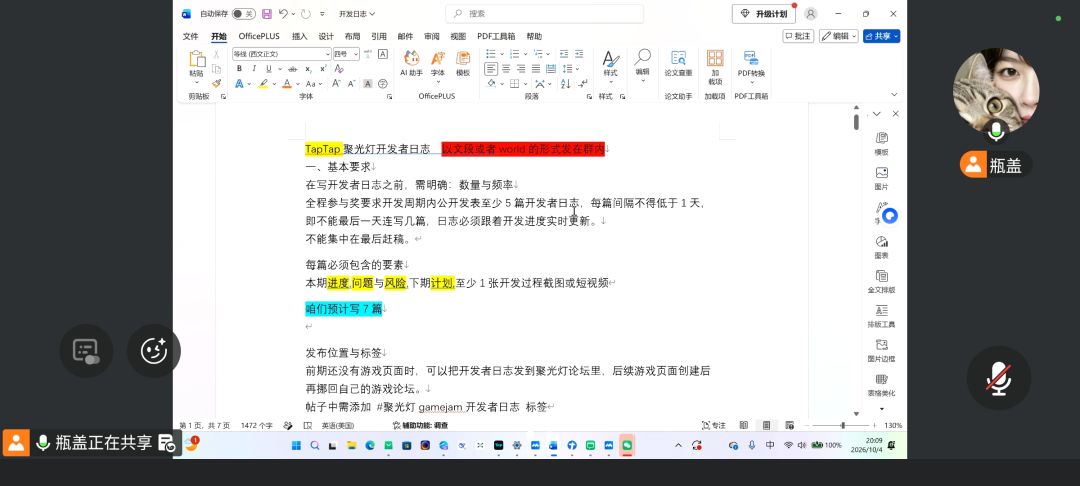Open the 加载项 add-ins button
1080x486 pixels.
[715, 67]
